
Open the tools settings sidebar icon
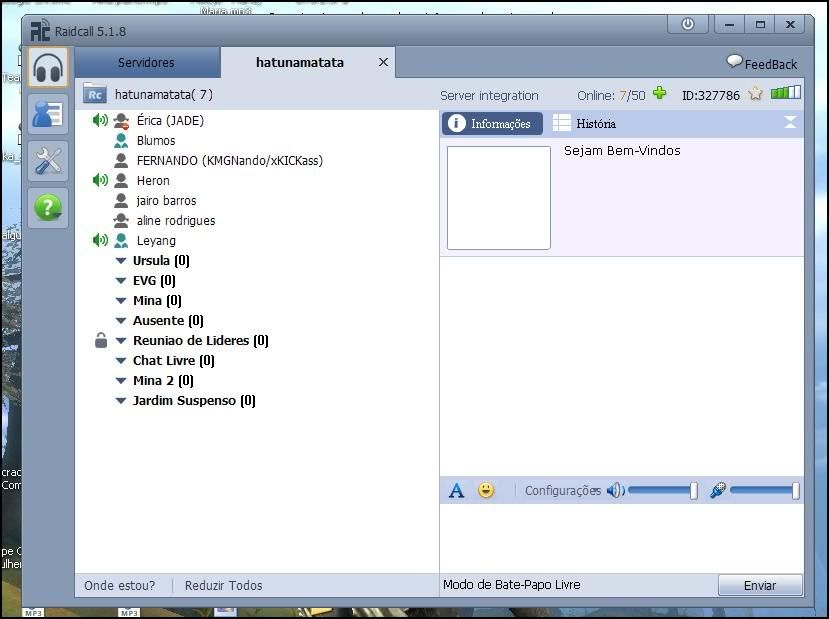click(x=48, y=161)
